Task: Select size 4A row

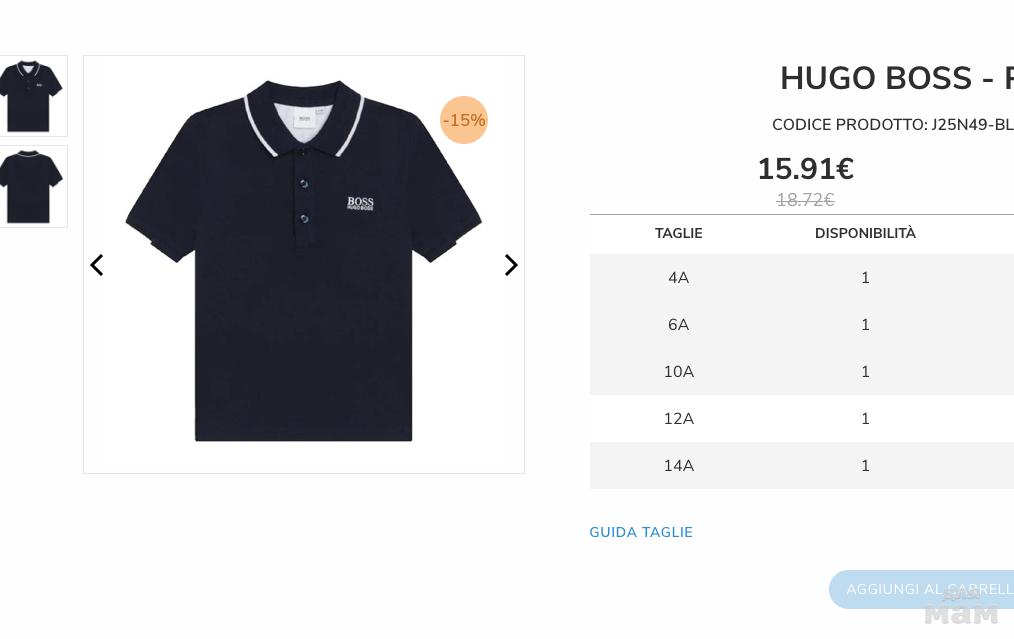Action: pyautogui.click(x=802, y=277)
